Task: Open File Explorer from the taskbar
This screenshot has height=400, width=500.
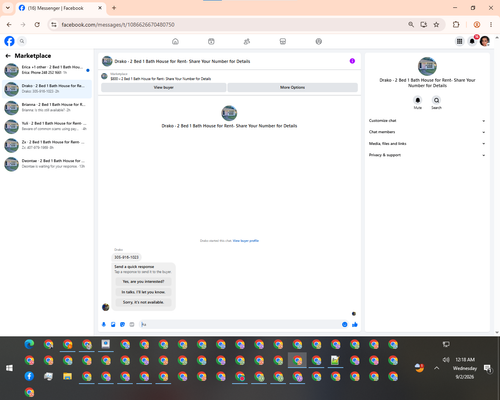Action: click(68, 376)
